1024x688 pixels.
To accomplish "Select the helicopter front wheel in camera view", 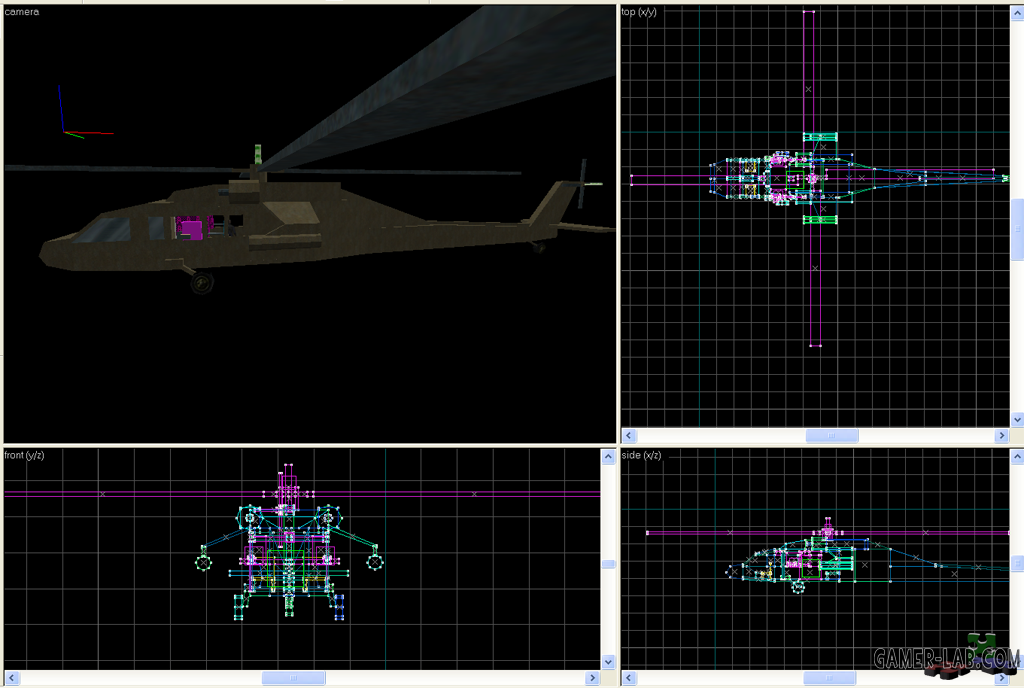I will [x=202, y=282].
